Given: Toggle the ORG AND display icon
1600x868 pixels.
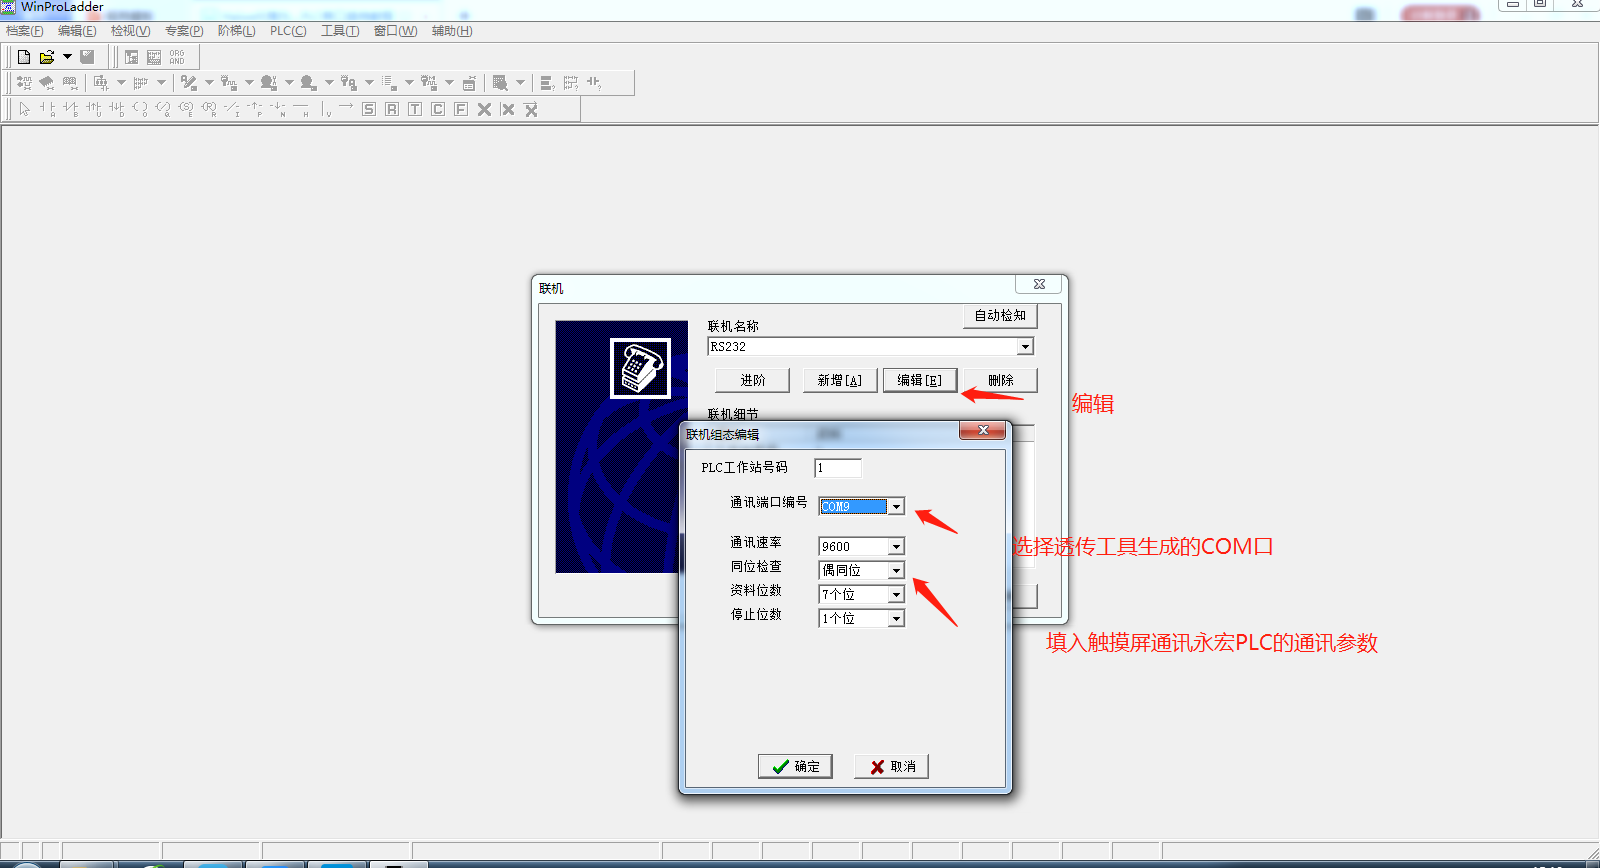Looking at the screenshot, I should pyautogui.click(x=177, y=57).
